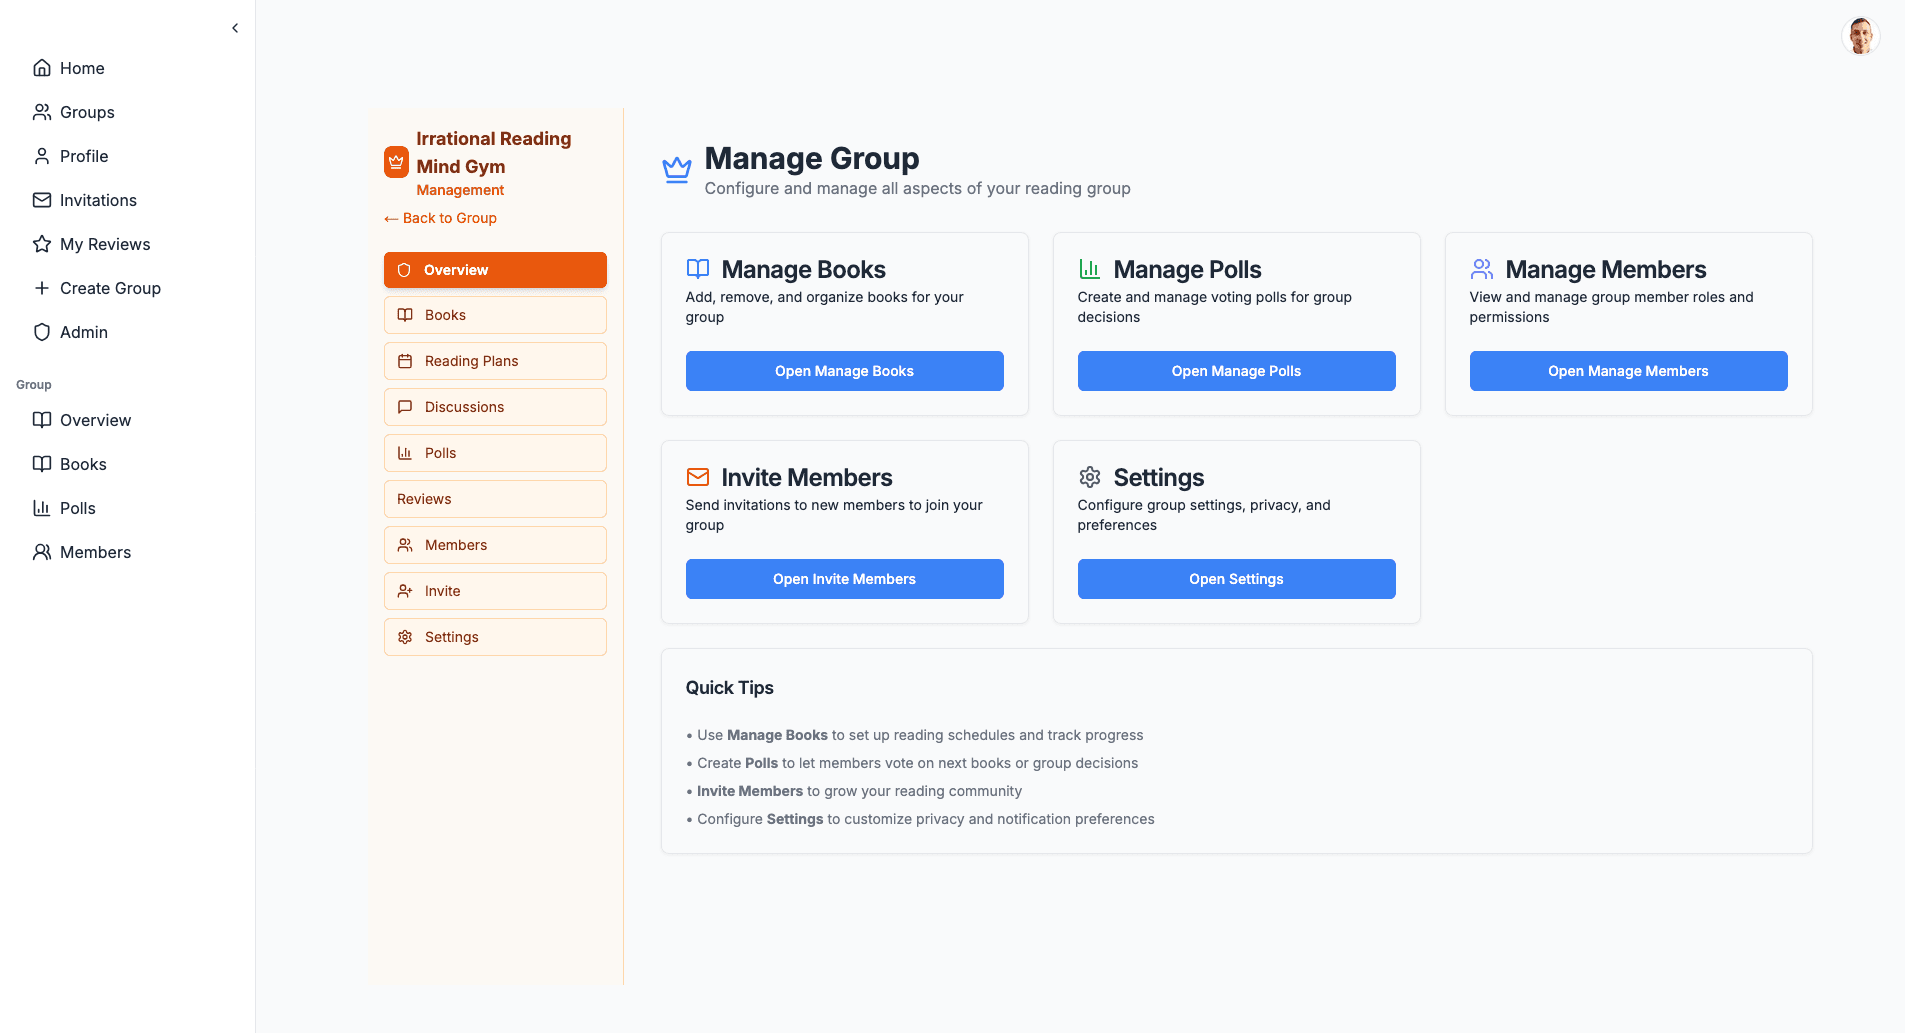Screen dimensions: 1905x1033
Task: Click the Settings gear icon on card
Action: [1090, 477]
